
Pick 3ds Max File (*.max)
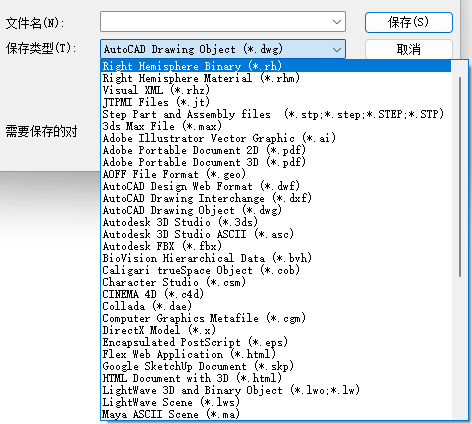point(277,126)
